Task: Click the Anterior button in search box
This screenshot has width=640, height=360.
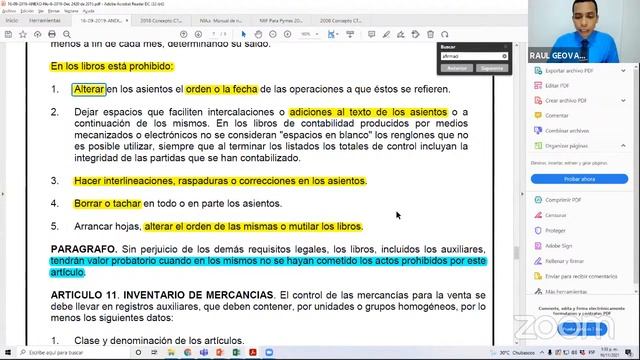Action: coord(457,68)
